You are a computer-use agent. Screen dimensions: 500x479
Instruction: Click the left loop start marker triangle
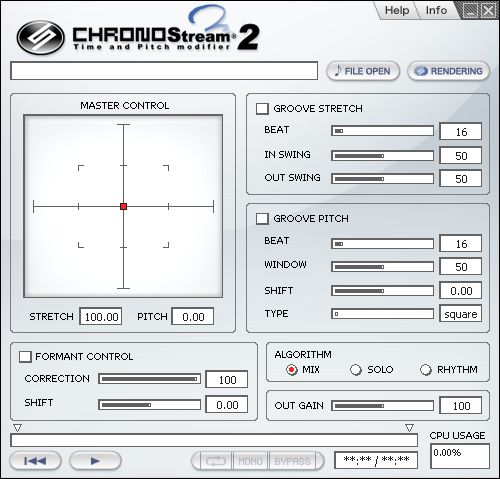tap(17, 428)
